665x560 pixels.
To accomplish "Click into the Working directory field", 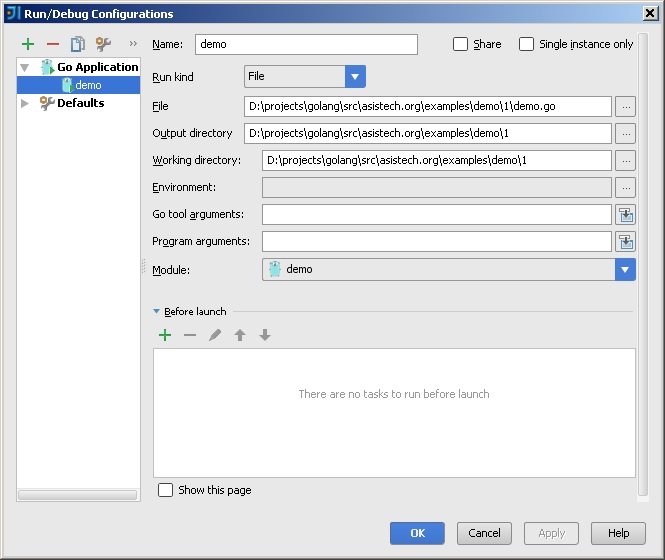I will (x=437, y=161).
